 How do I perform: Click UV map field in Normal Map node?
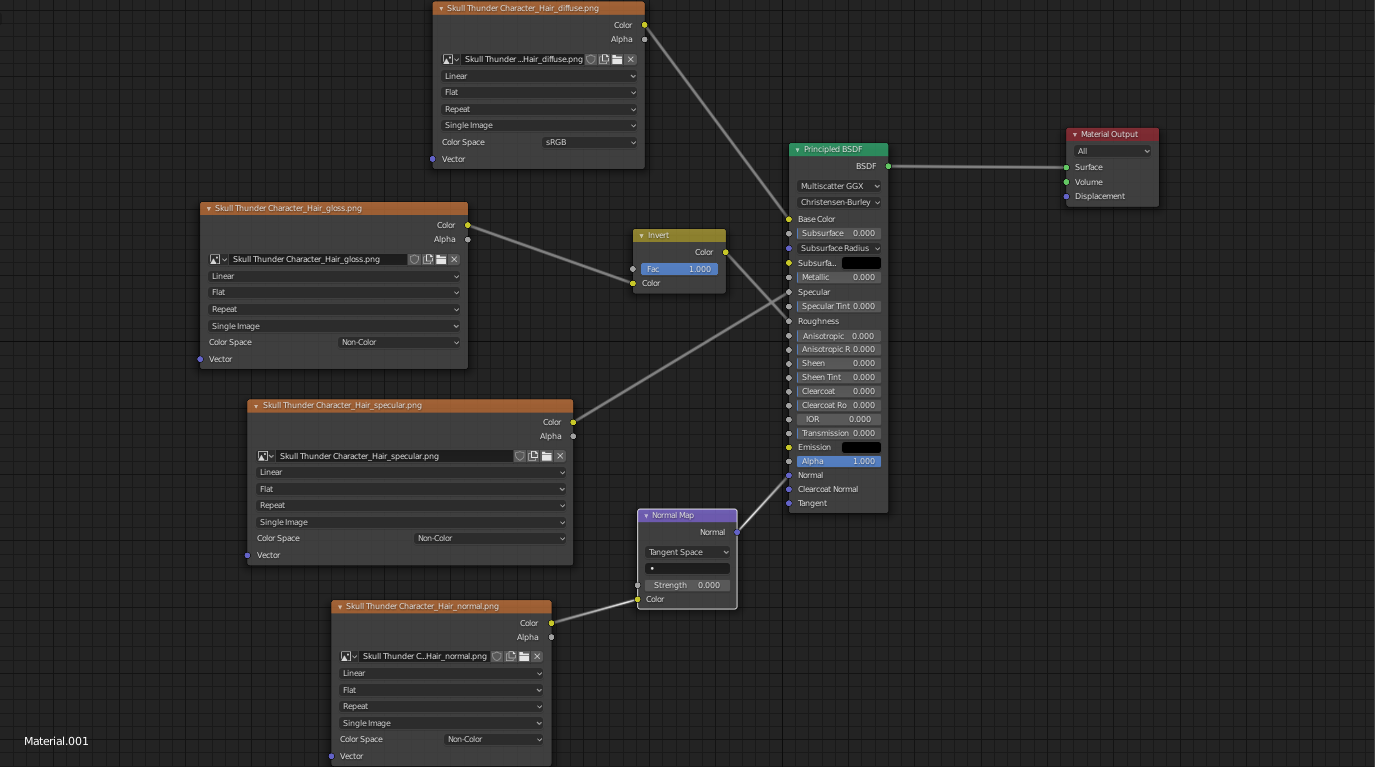click(x=687, y=568)
